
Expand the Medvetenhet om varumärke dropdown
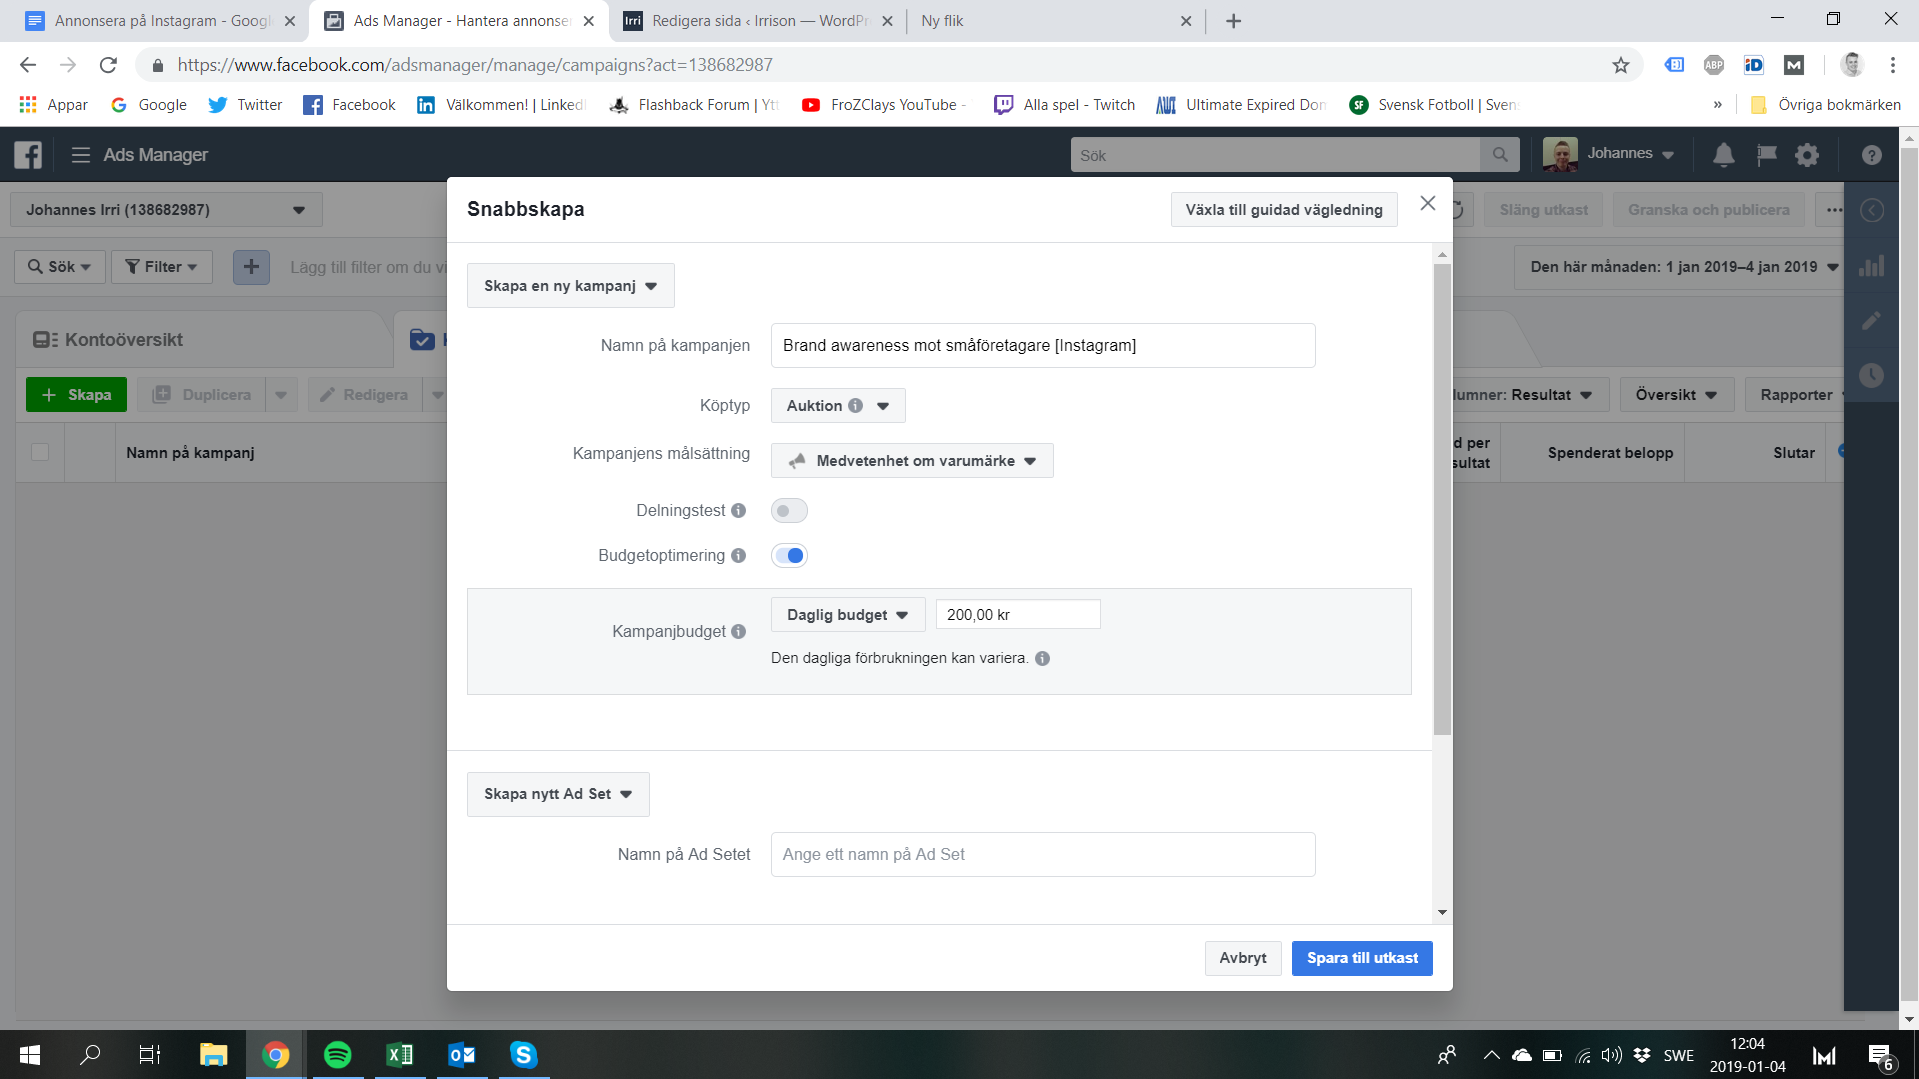[911, 461]
